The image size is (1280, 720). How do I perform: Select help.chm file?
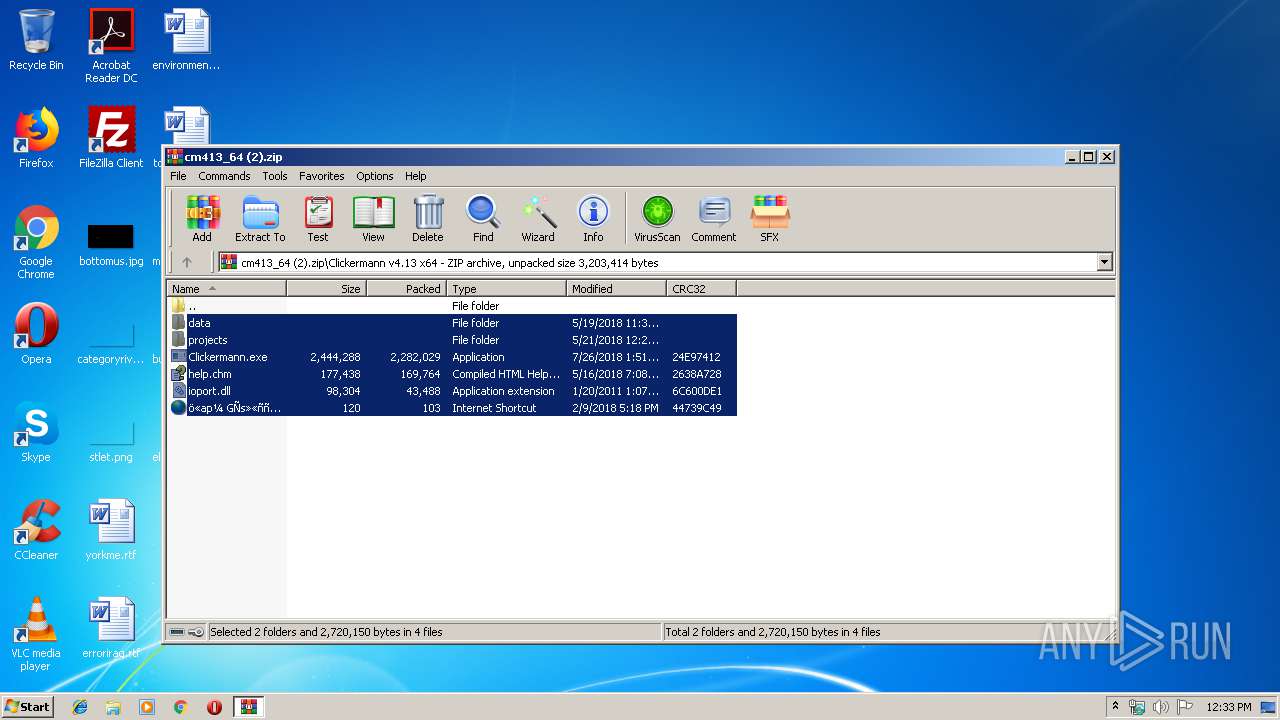click(x=452, y=374)
